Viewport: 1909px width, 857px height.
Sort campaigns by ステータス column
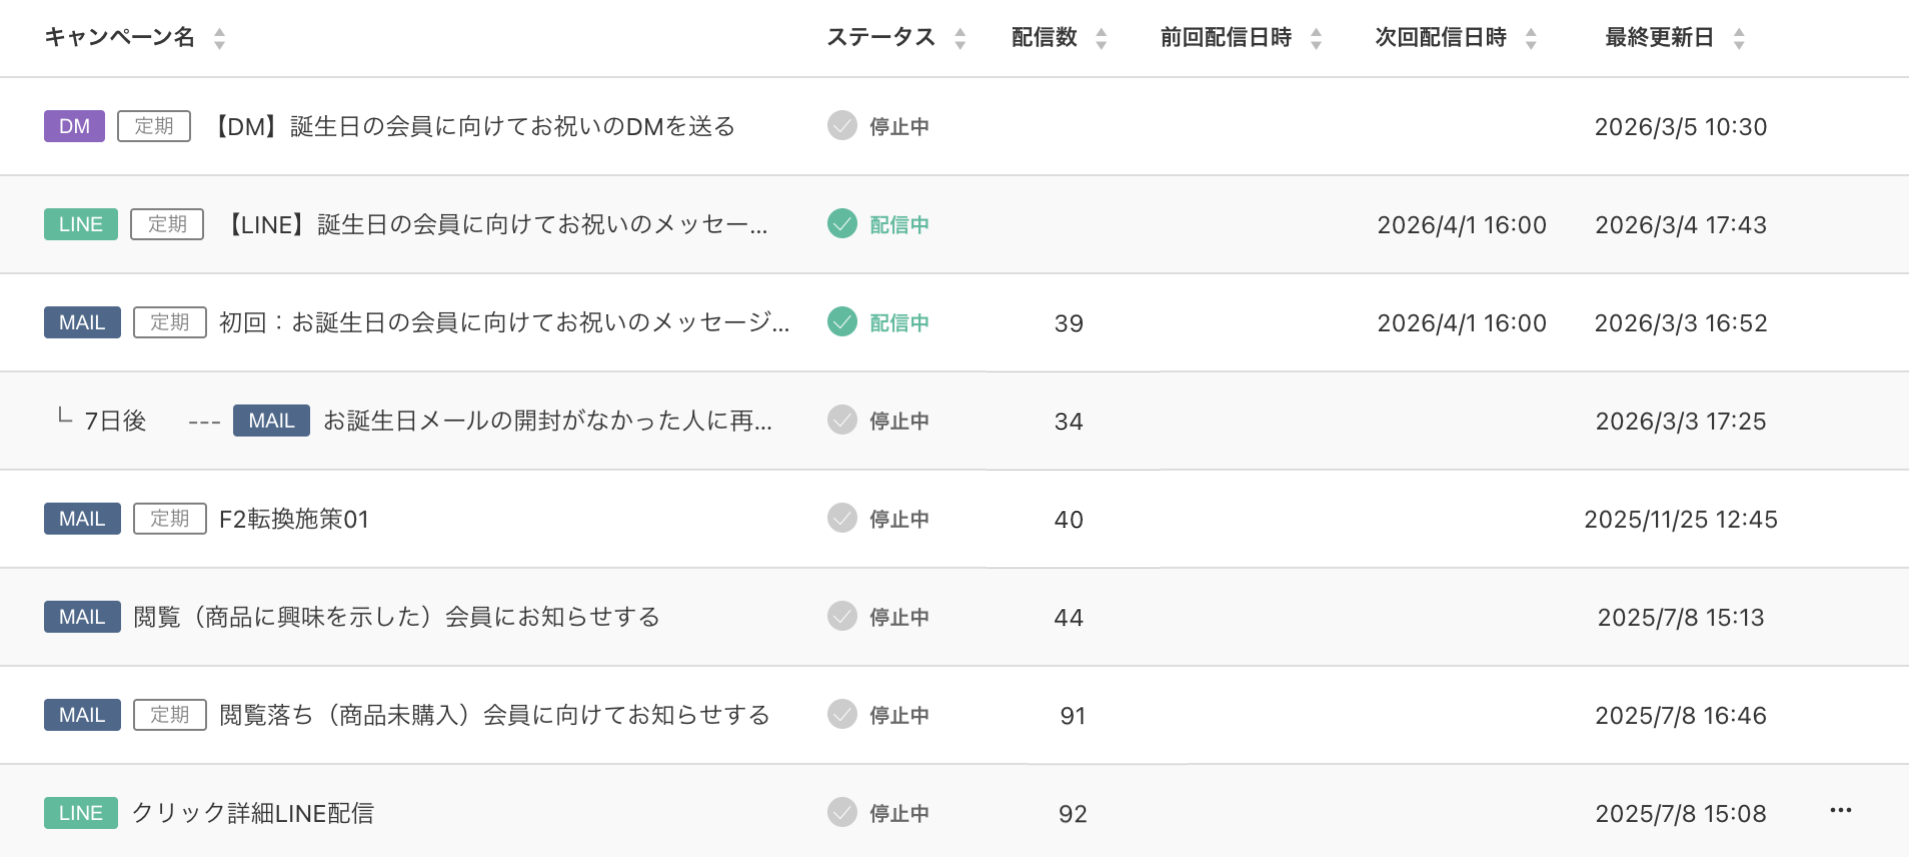pyautogui.click(x=882, y=37)
